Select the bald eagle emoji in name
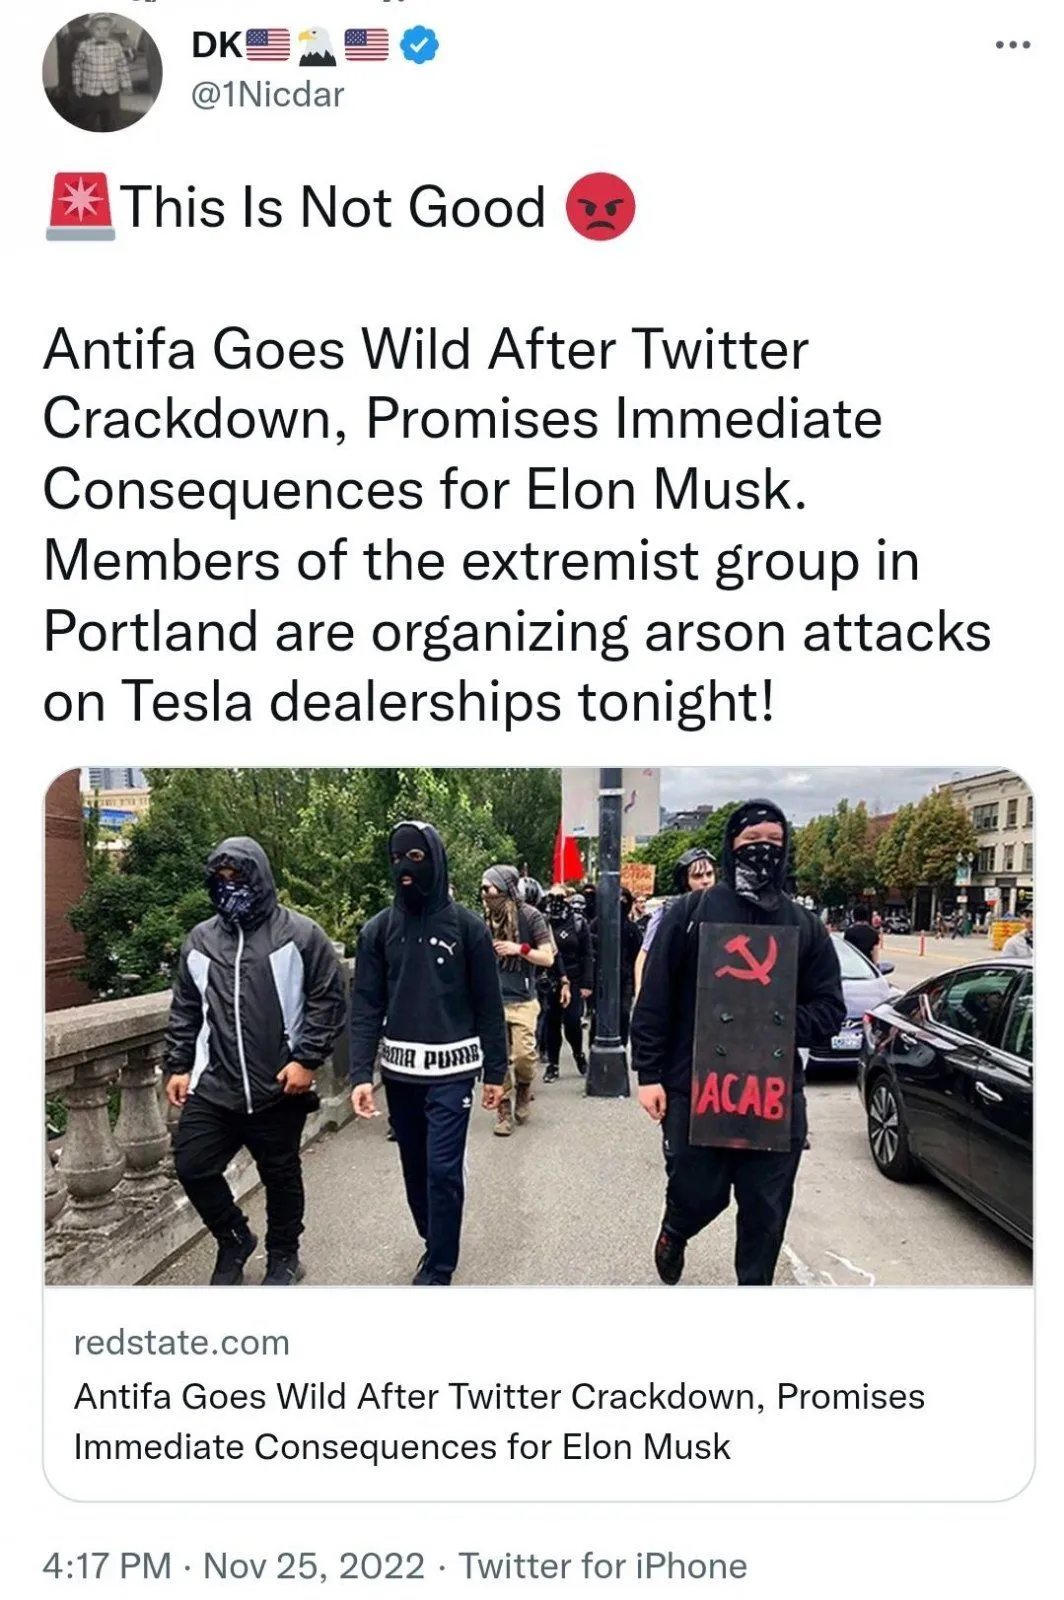This screenshot has height=1600, width=1064. (317, 45)
